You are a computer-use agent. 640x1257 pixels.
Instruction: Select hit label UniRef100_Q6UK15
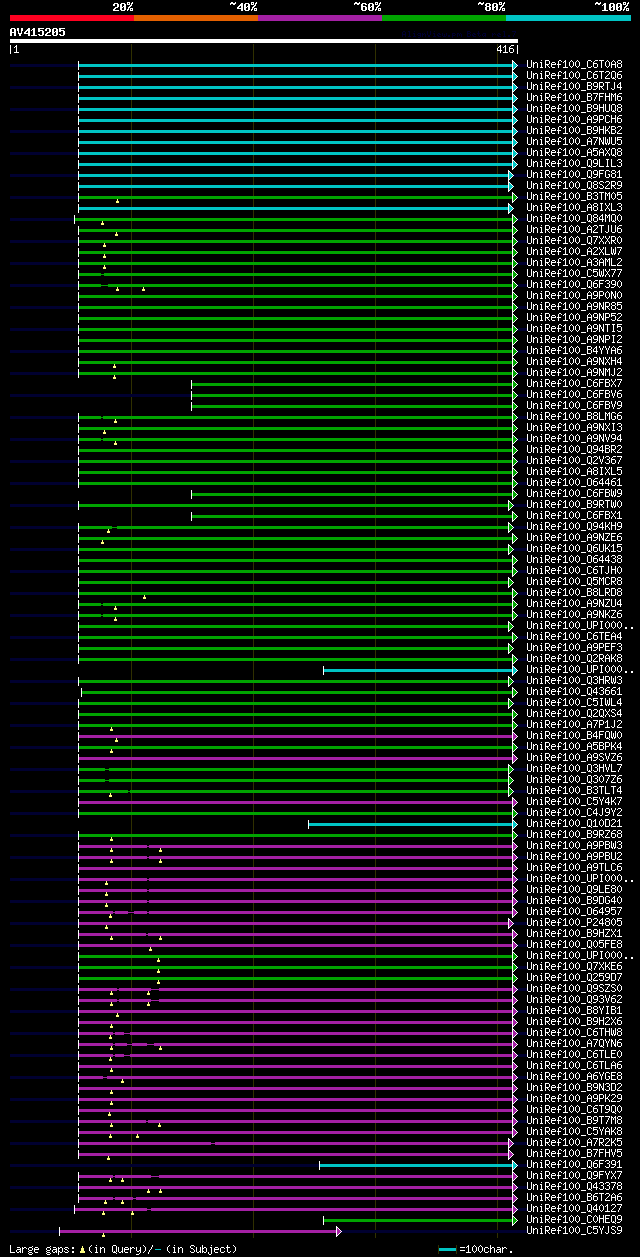[574, 549]
